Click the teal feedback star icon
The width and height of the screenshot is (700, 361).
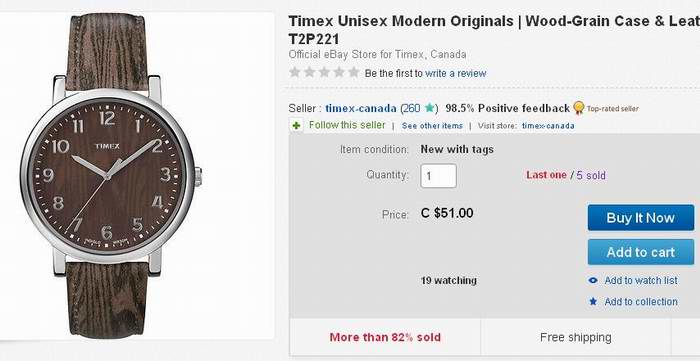pyautogui.click(x=429, y=108)
